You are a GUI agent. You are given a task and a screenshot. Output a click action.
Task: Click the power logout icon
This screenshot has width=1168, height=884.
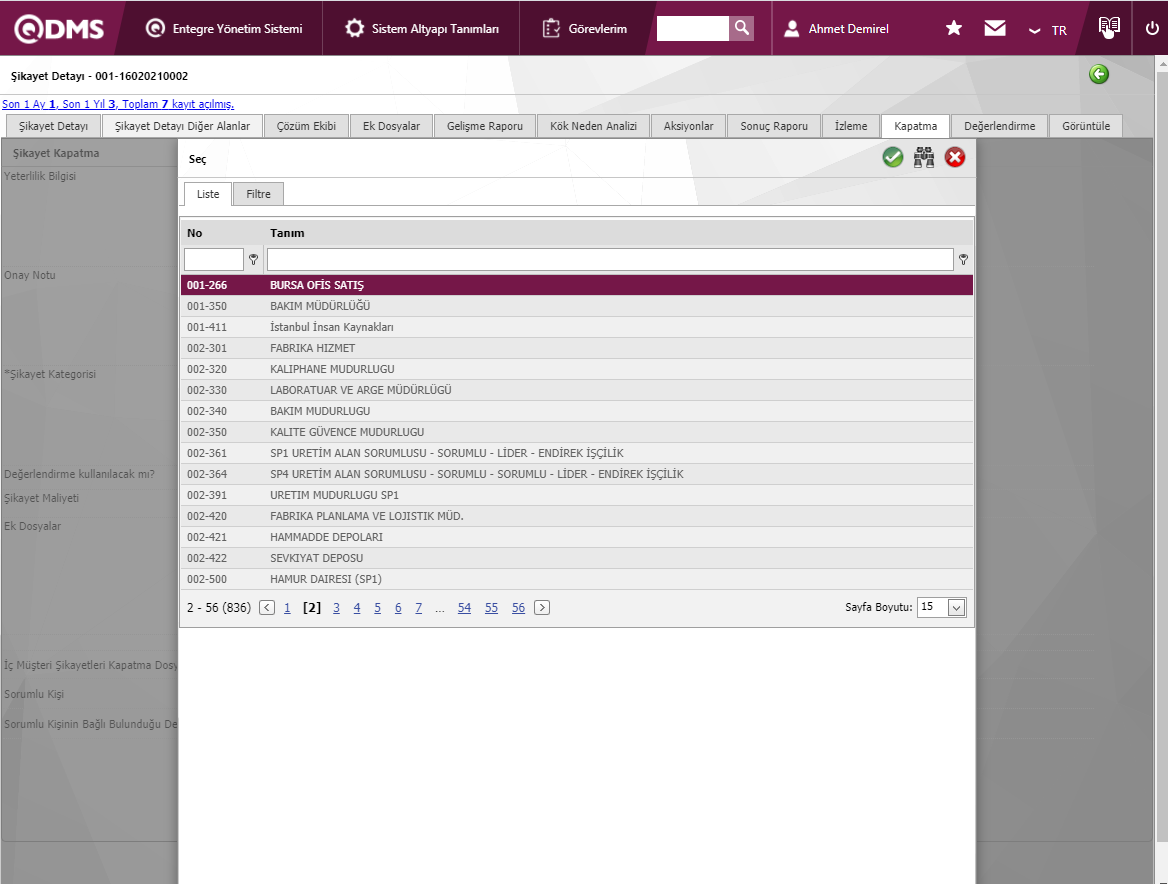pyautogui.click(x=1152, y=28)
